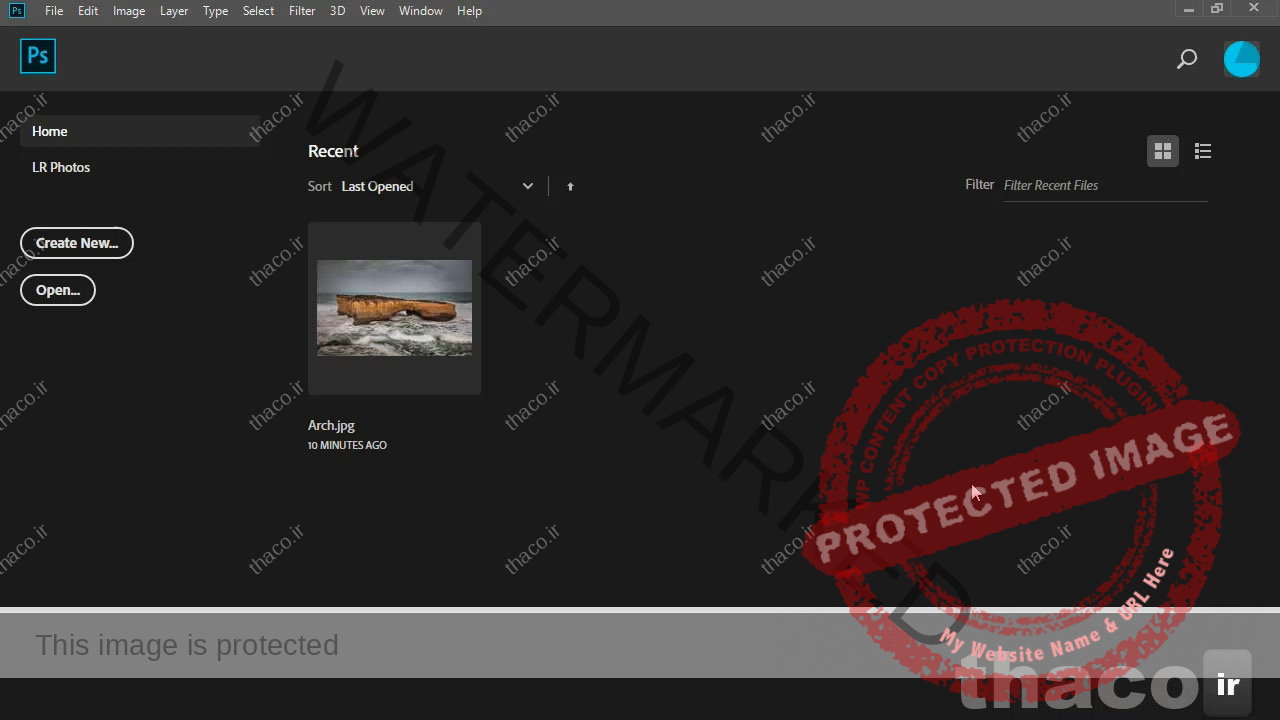Click the Create New... button
Screen dimensions: 1280x720
pyautogui.click(x=77, y=243)
